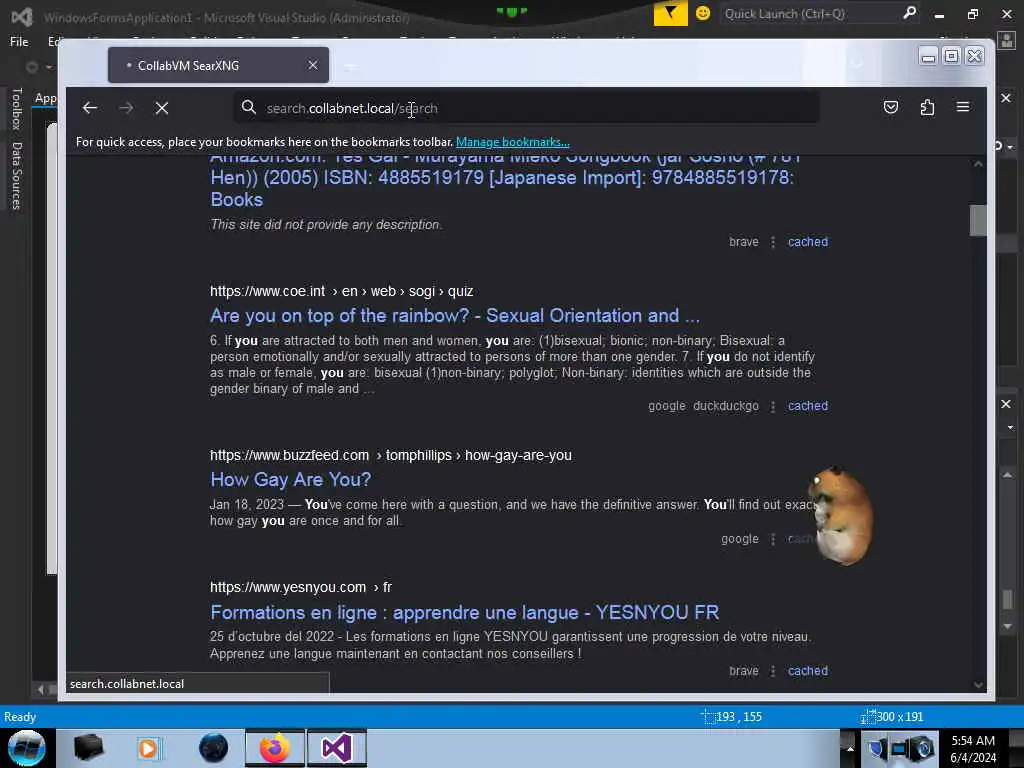Screen dimensions: 1024x768
Task: Switch to Firefox on the taskbar
Action: point(274,748)
